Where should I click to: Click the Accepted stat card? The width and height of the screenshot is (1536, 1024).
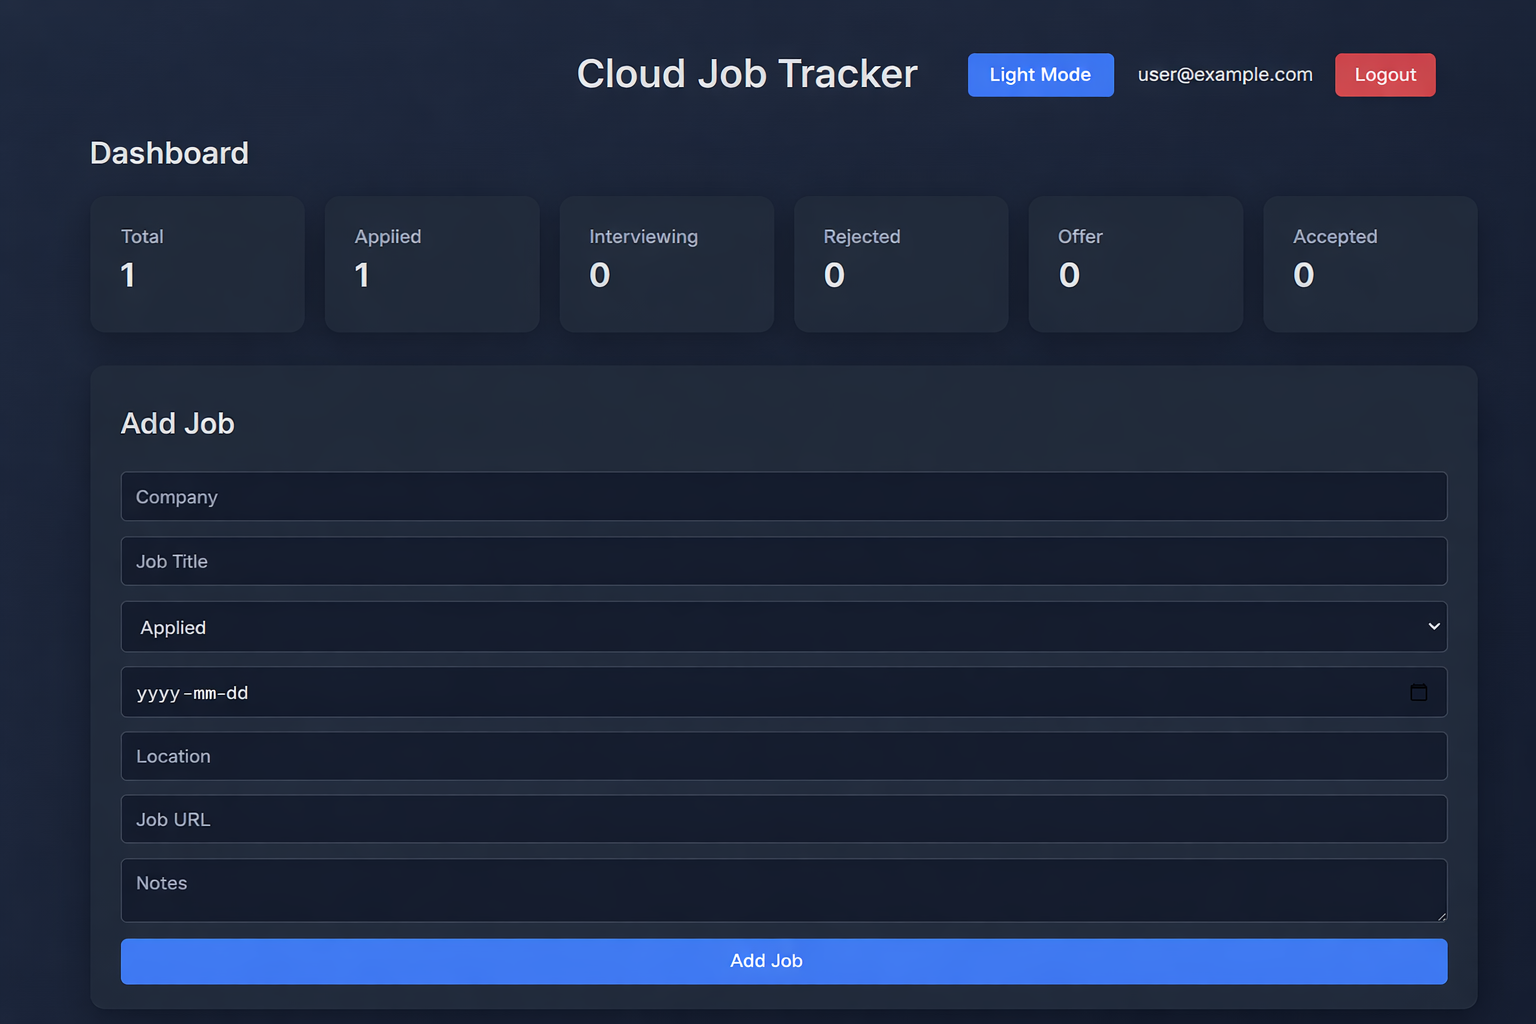(1370, 264)
